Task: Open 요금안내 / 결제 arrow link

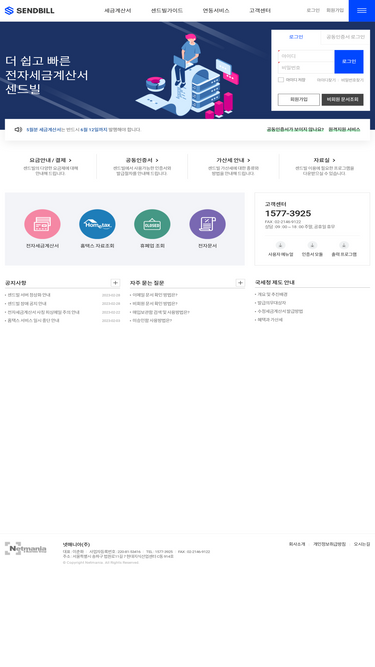Action: click(x=51, y=160)
